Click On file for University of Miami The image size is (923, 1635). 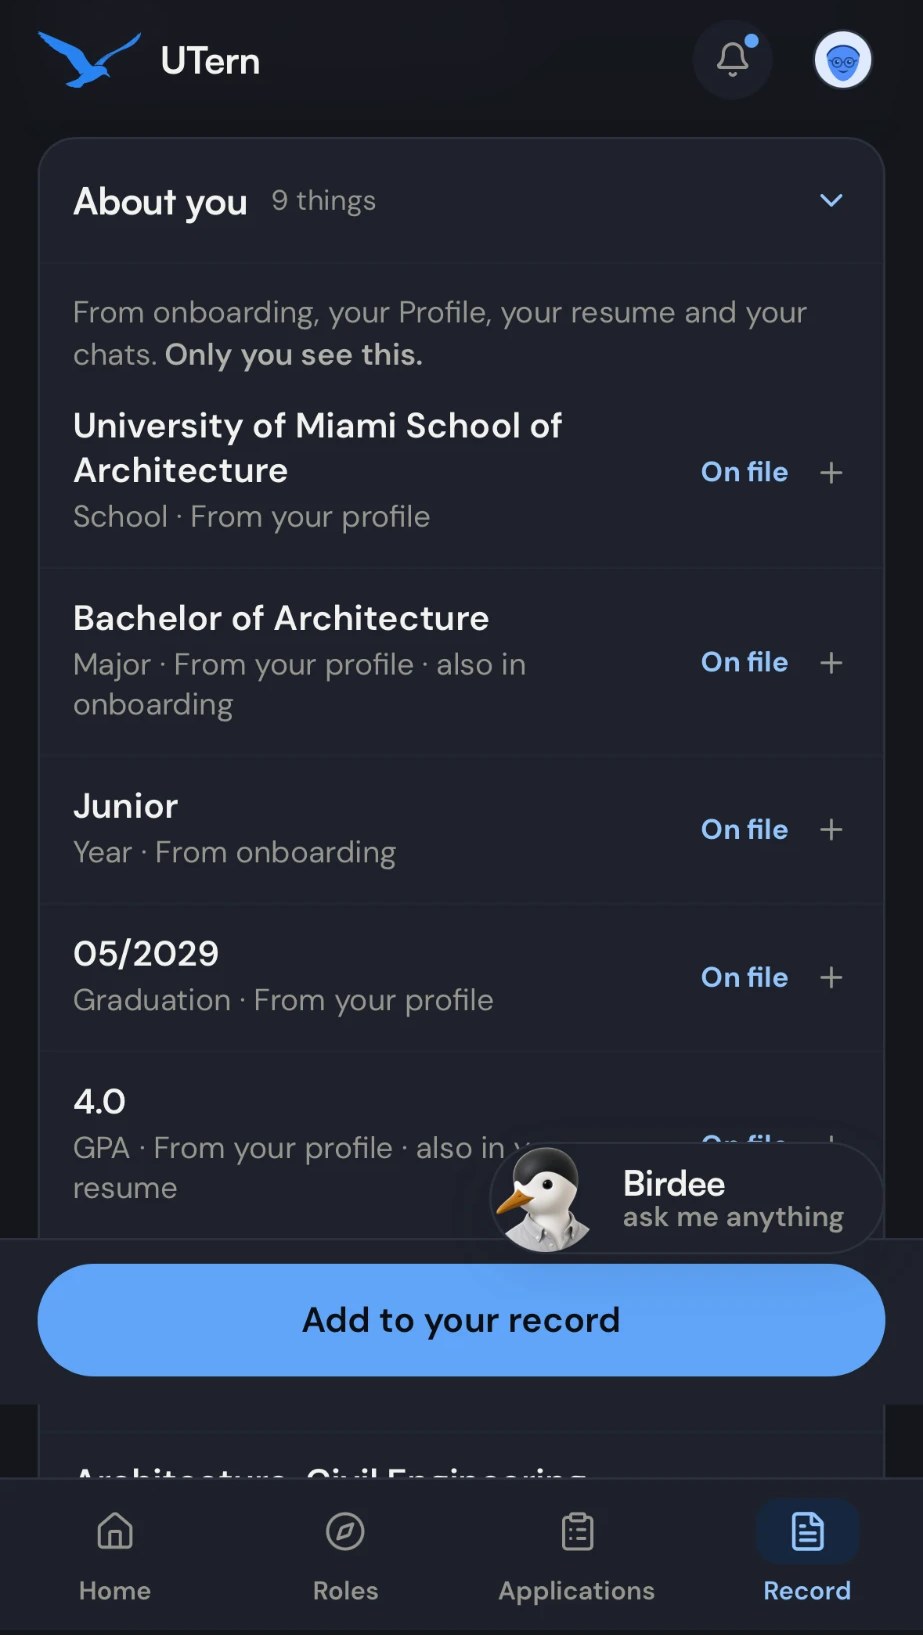[x=744, y=472]
